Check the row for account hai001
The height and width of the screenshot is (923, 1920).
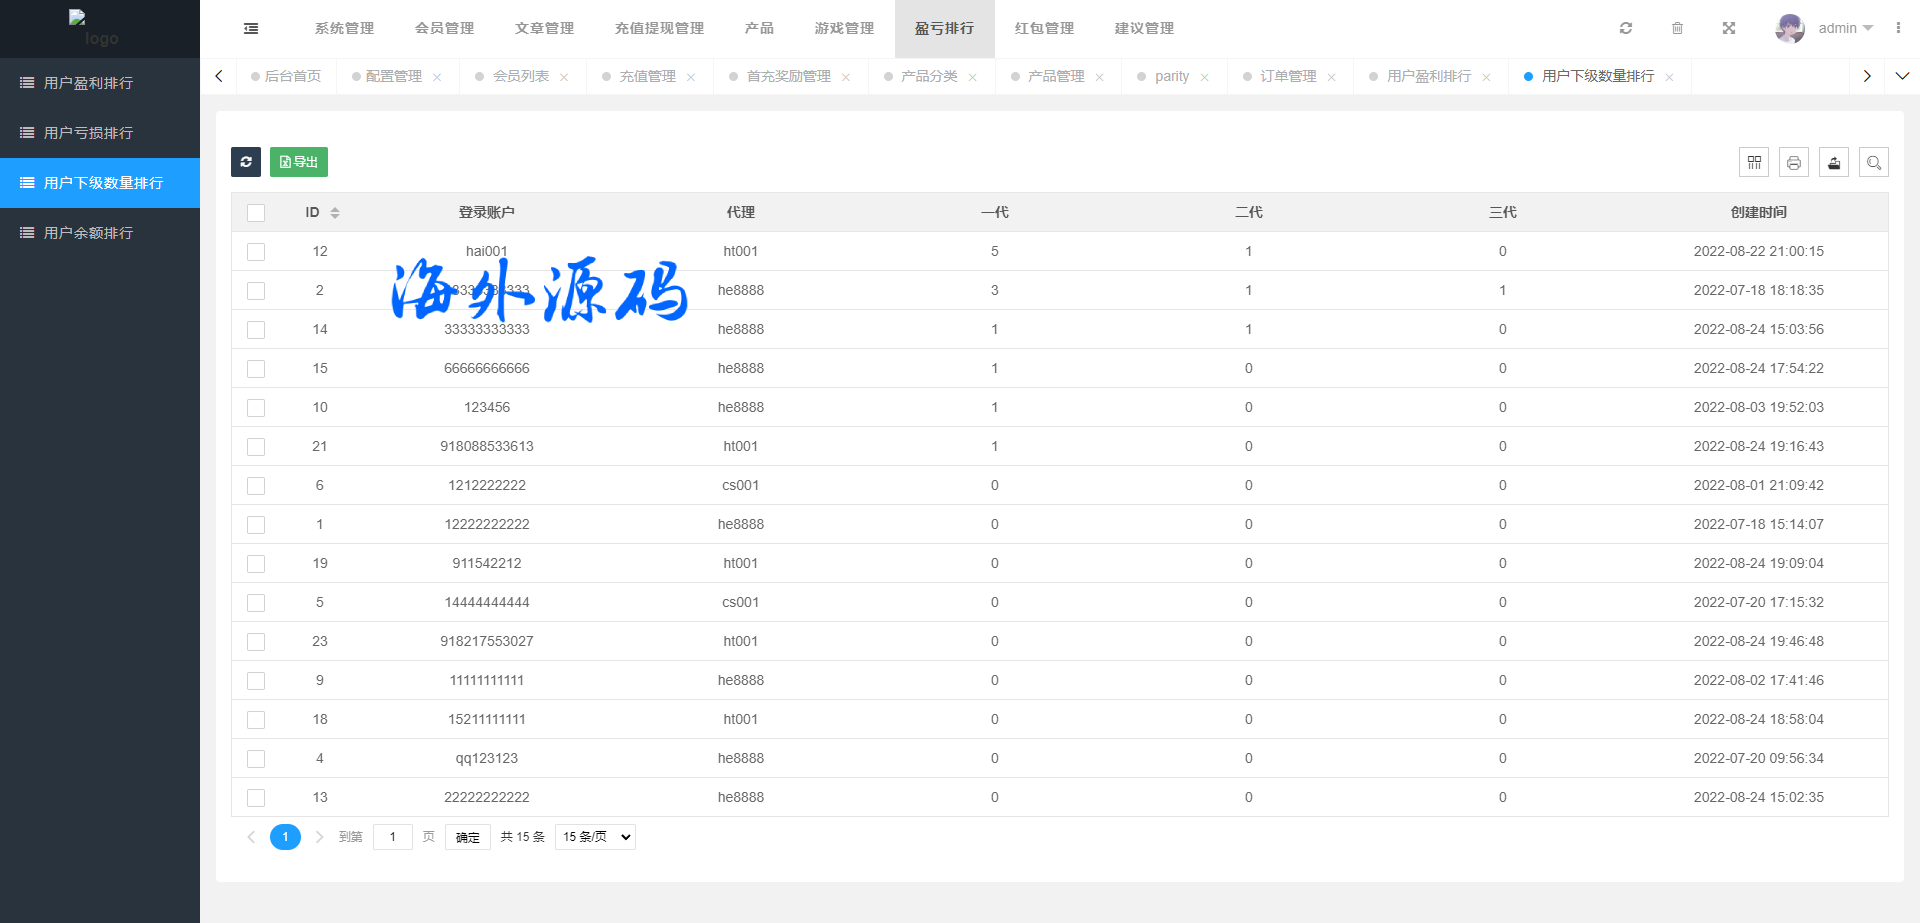click(256, 252)
